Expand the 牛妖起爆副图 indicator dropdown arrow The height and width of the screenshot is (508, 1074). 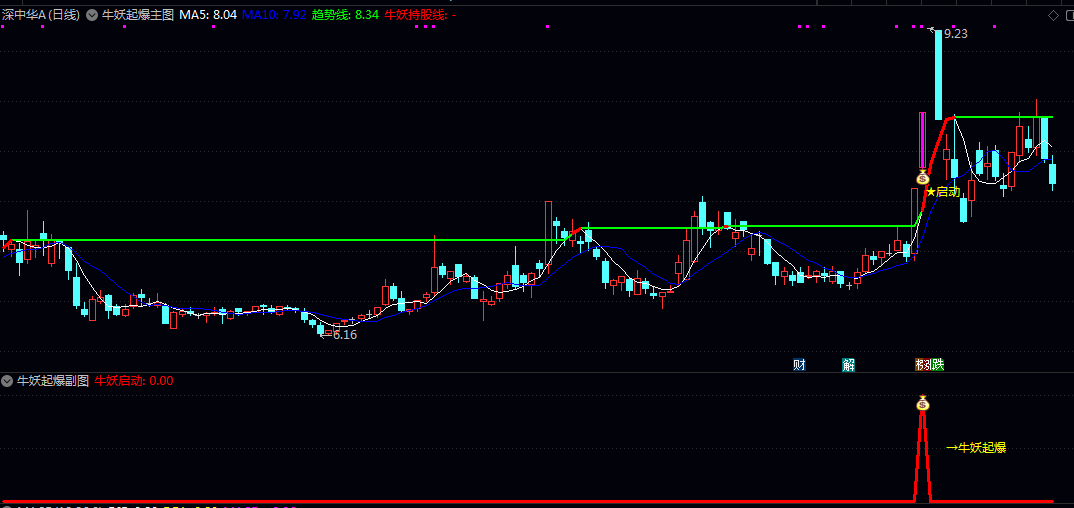click(x=8, y=381)
